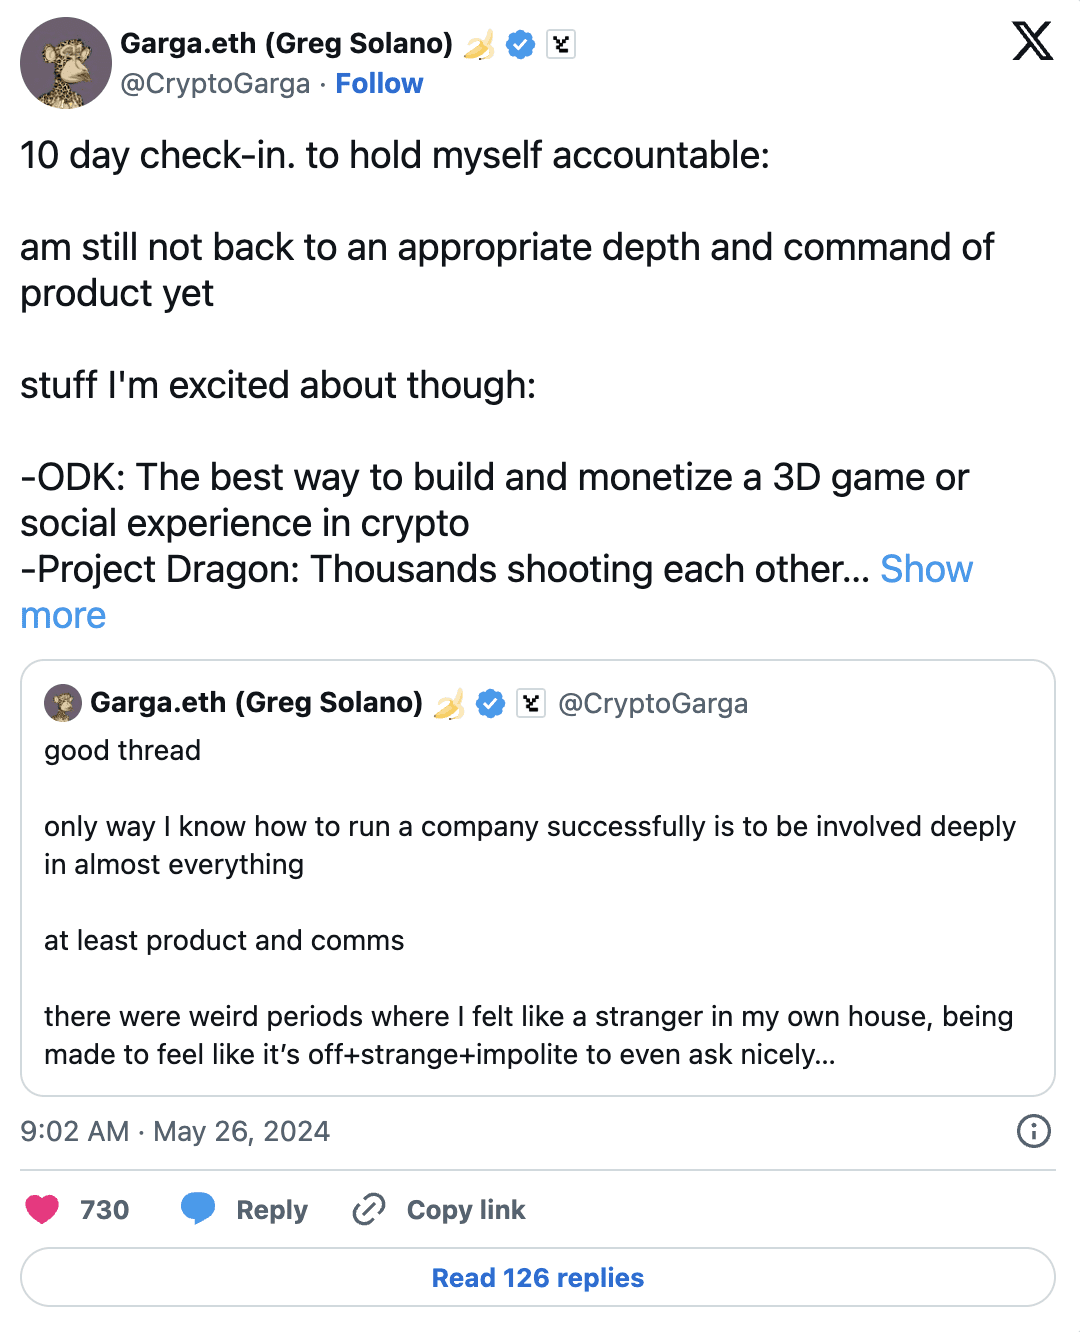Click the 730 likes count
Screen dimensions: 1080x1332
click(x=105, y=1210)
